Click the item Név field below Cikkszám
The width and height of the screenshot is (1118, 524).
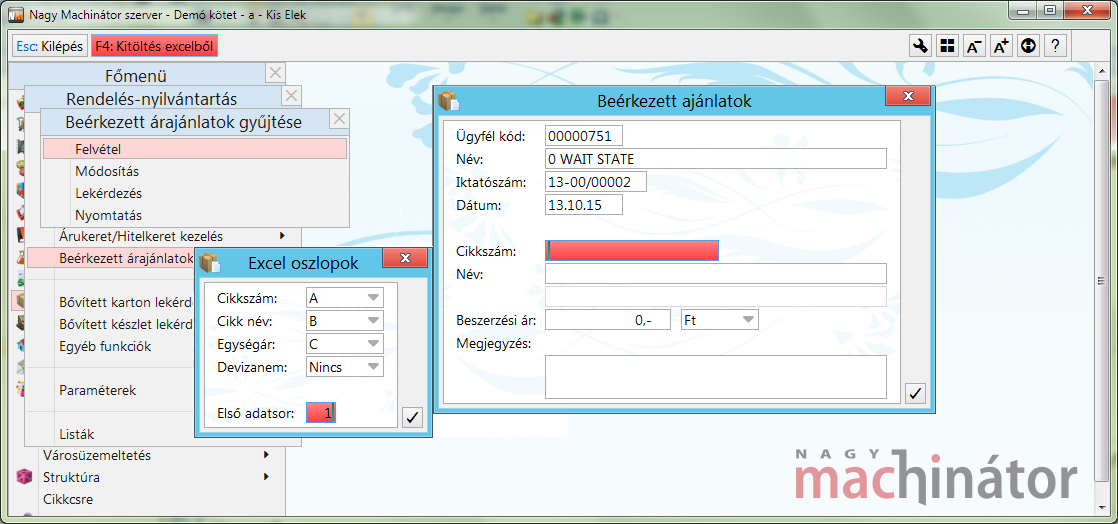[715, 274]
